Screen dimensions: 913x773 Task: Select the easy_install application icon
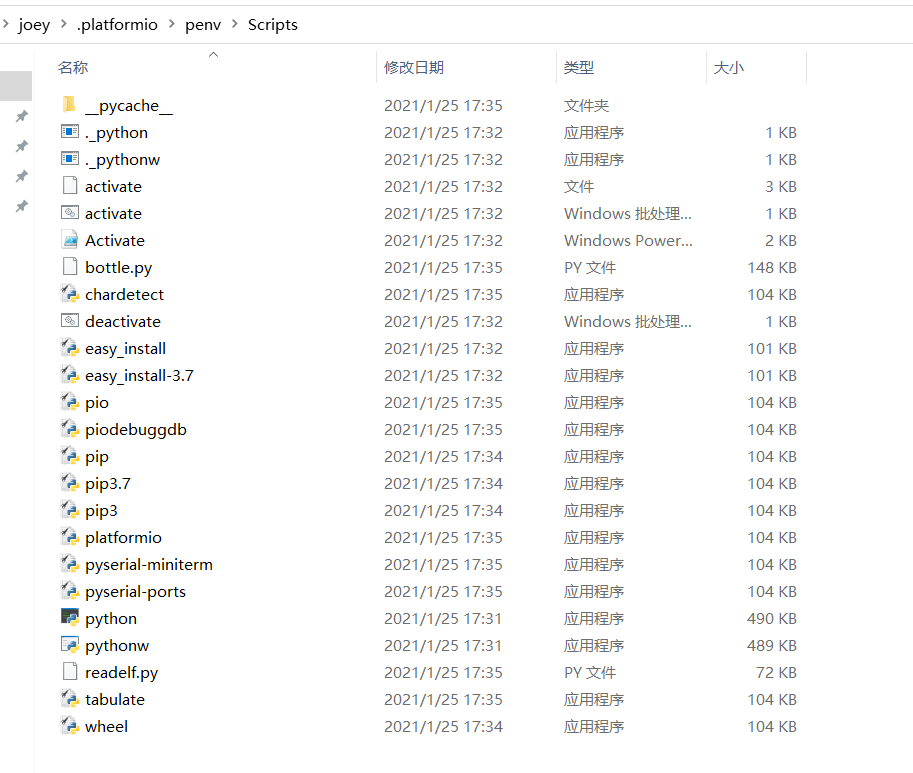(69, 348)
